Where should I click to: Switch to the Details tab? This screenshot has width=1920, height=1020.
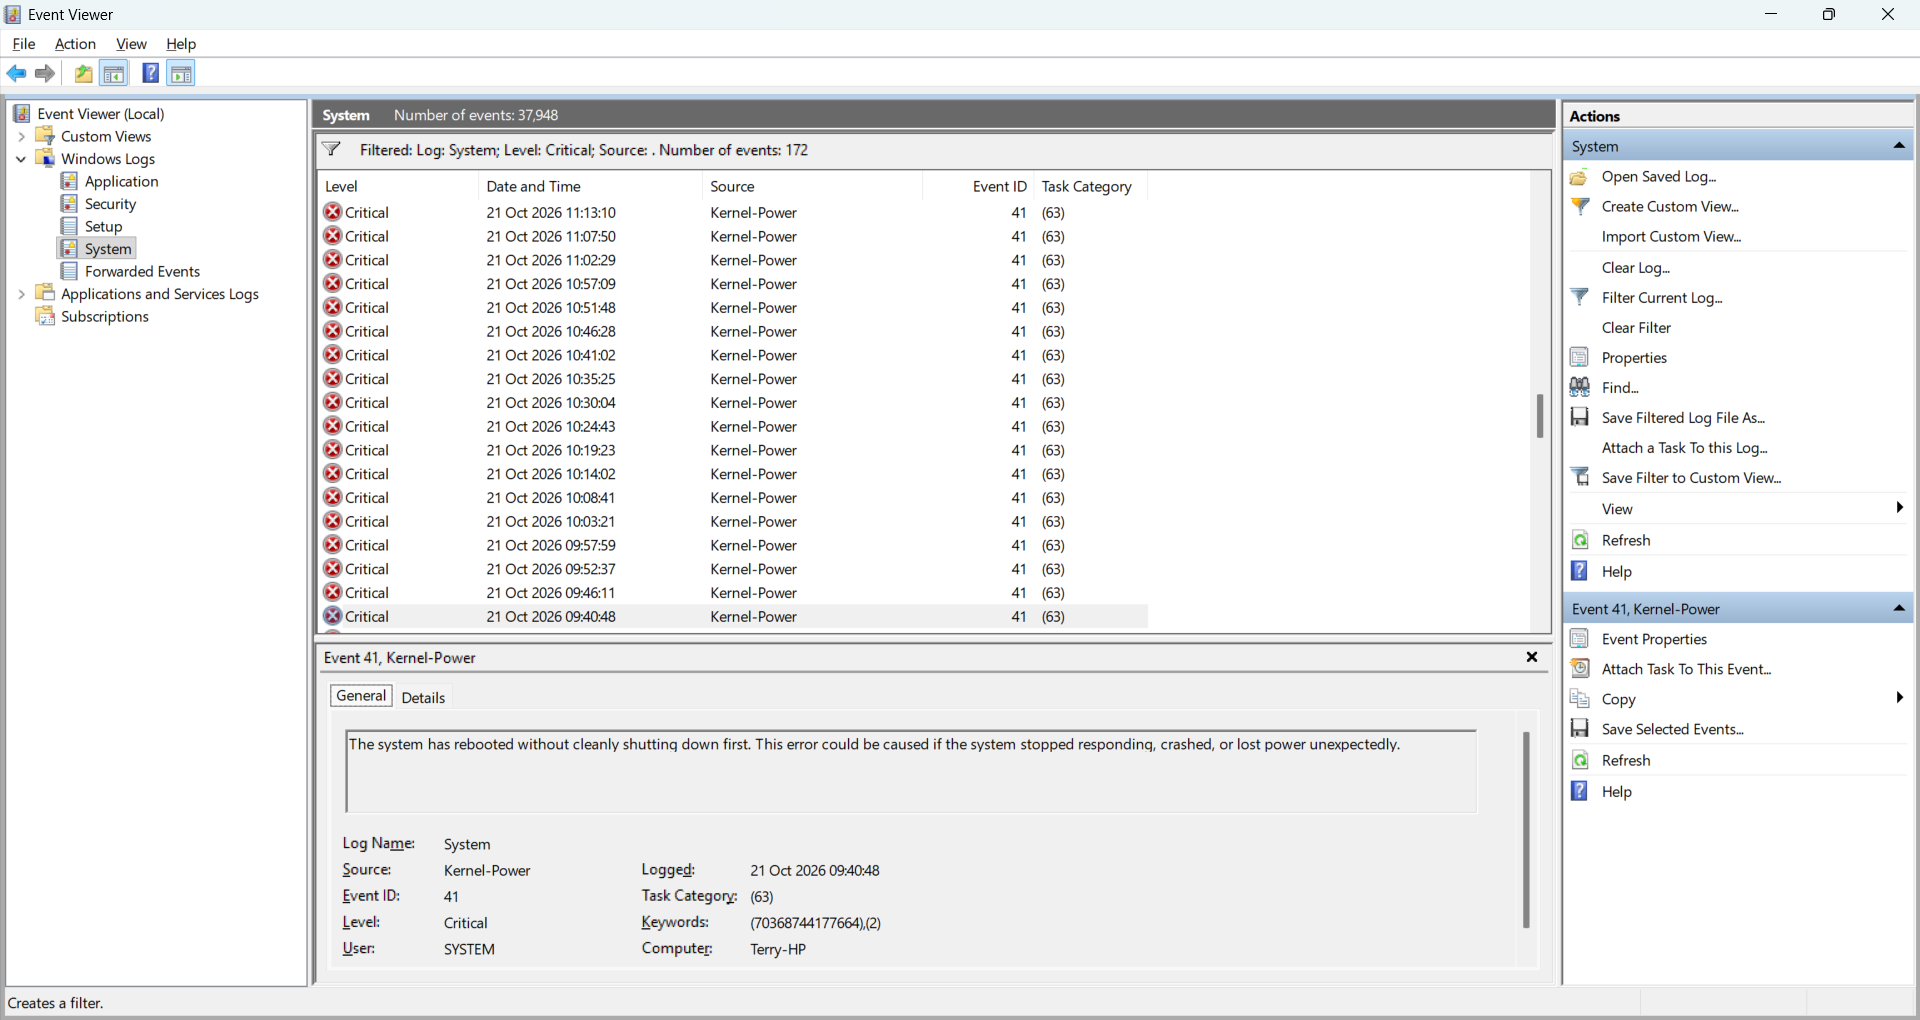coord(423,698)
